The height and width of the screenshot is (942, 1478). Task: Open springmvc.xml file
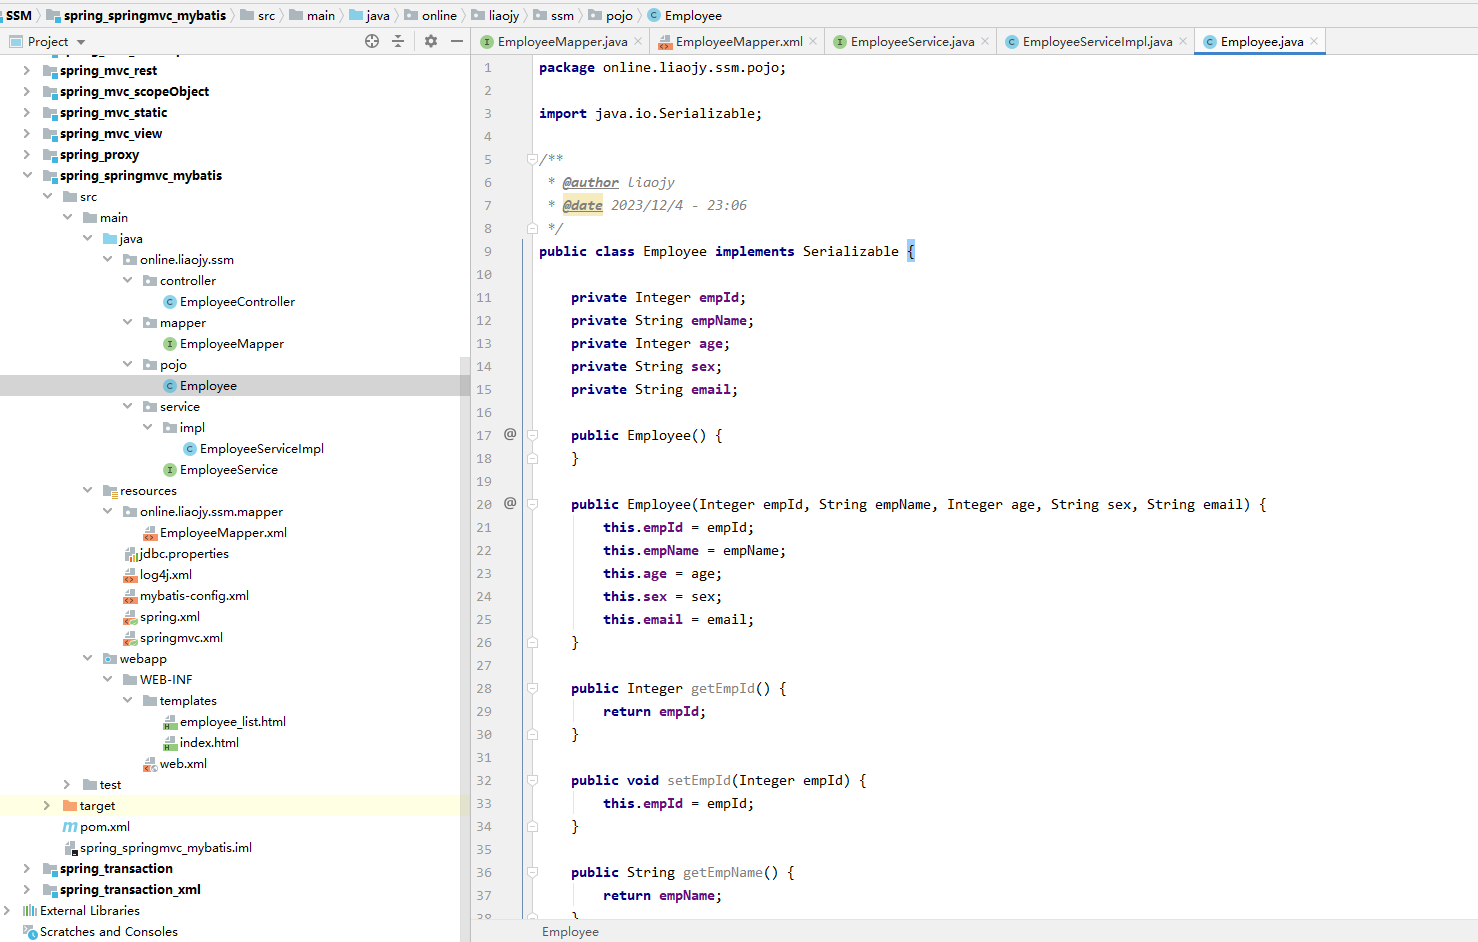pos(173,637)
